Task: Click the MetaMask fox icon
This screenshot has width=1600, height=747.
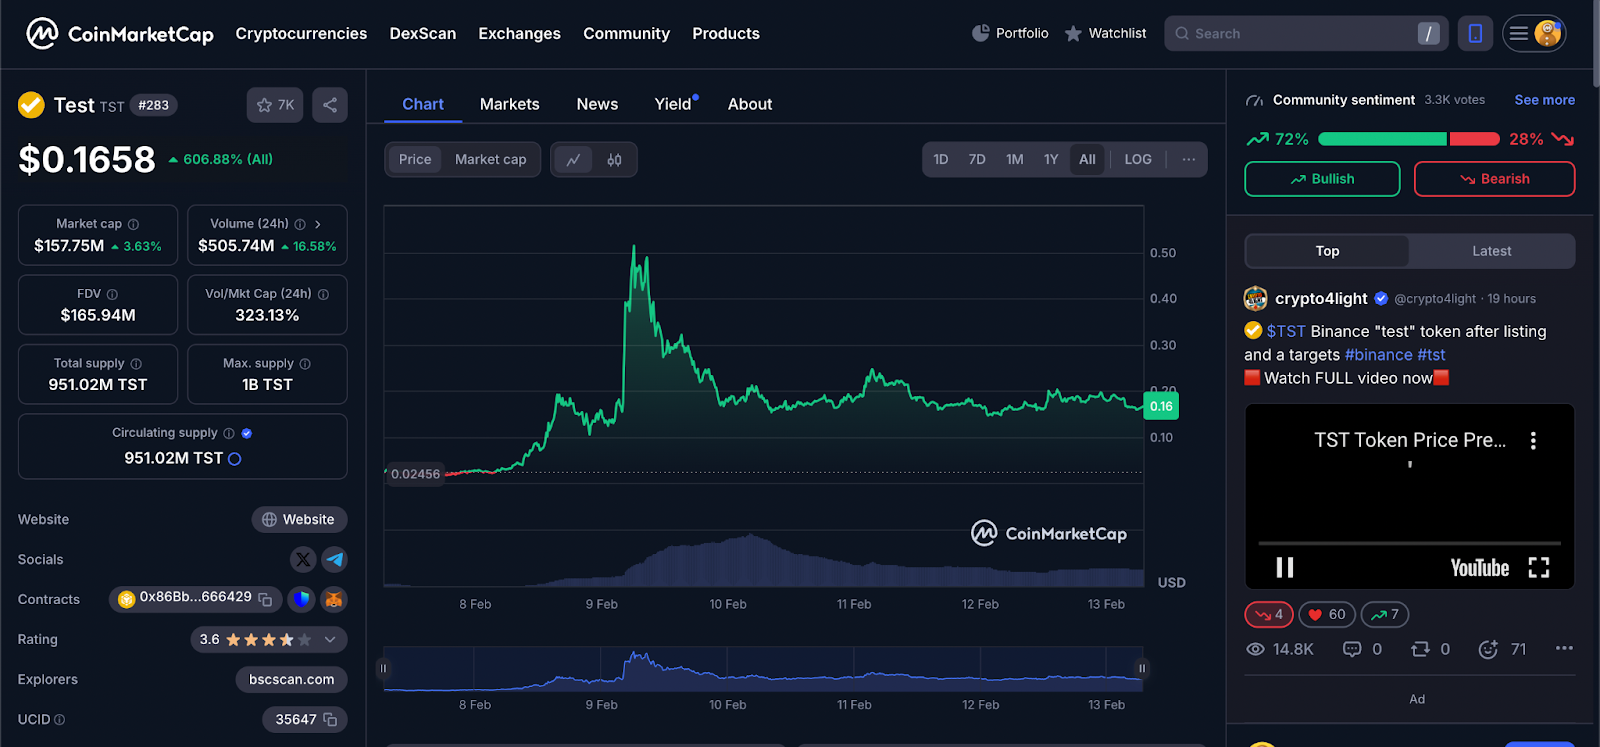Action: click(334, 599)
